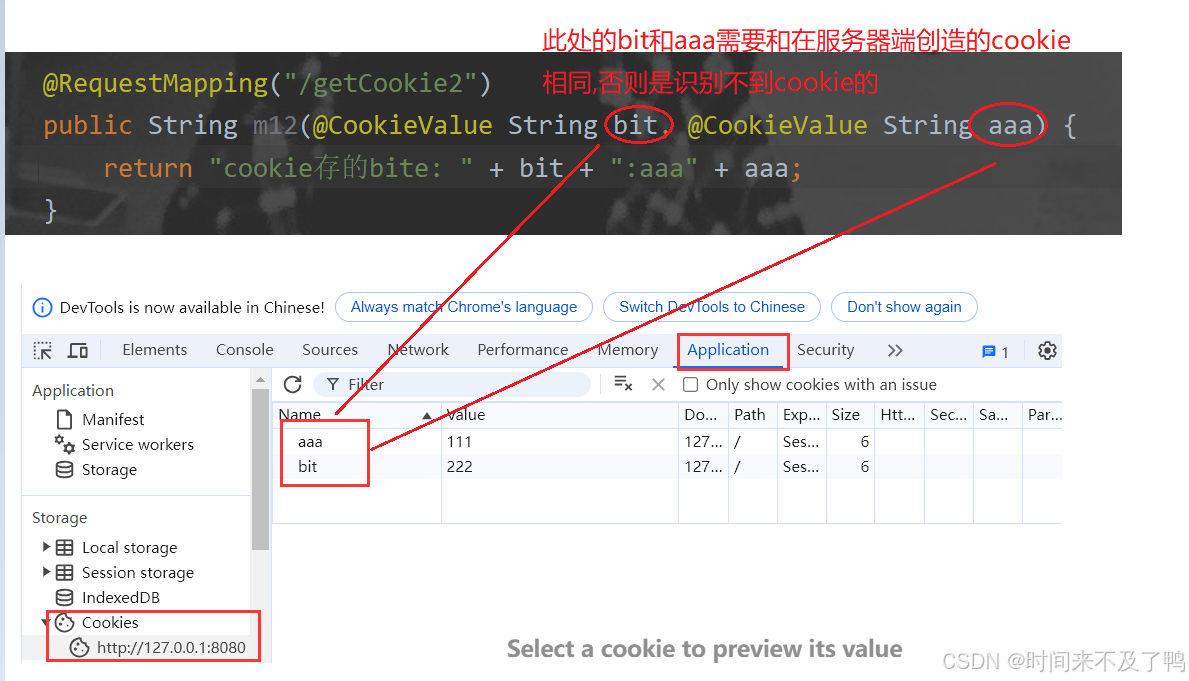This screenshot has height=681, width=1189.
Task: Click the value 111 cell
Action: (x=560, y=441)
